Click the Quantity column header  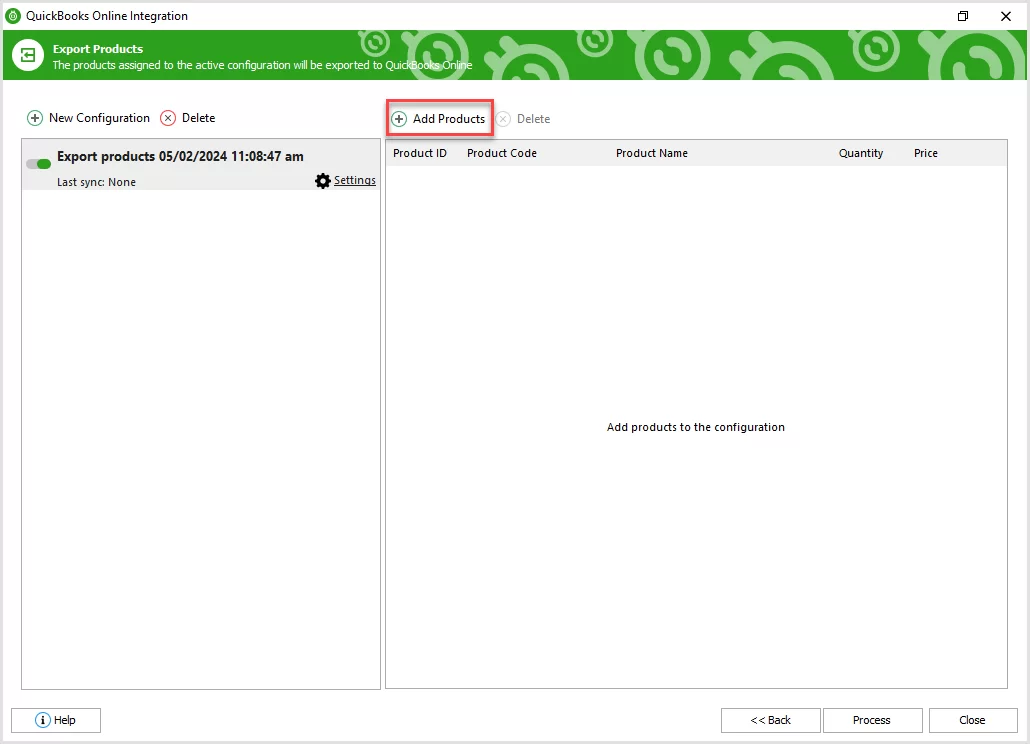pyautogui.click(x=861, y=153)
